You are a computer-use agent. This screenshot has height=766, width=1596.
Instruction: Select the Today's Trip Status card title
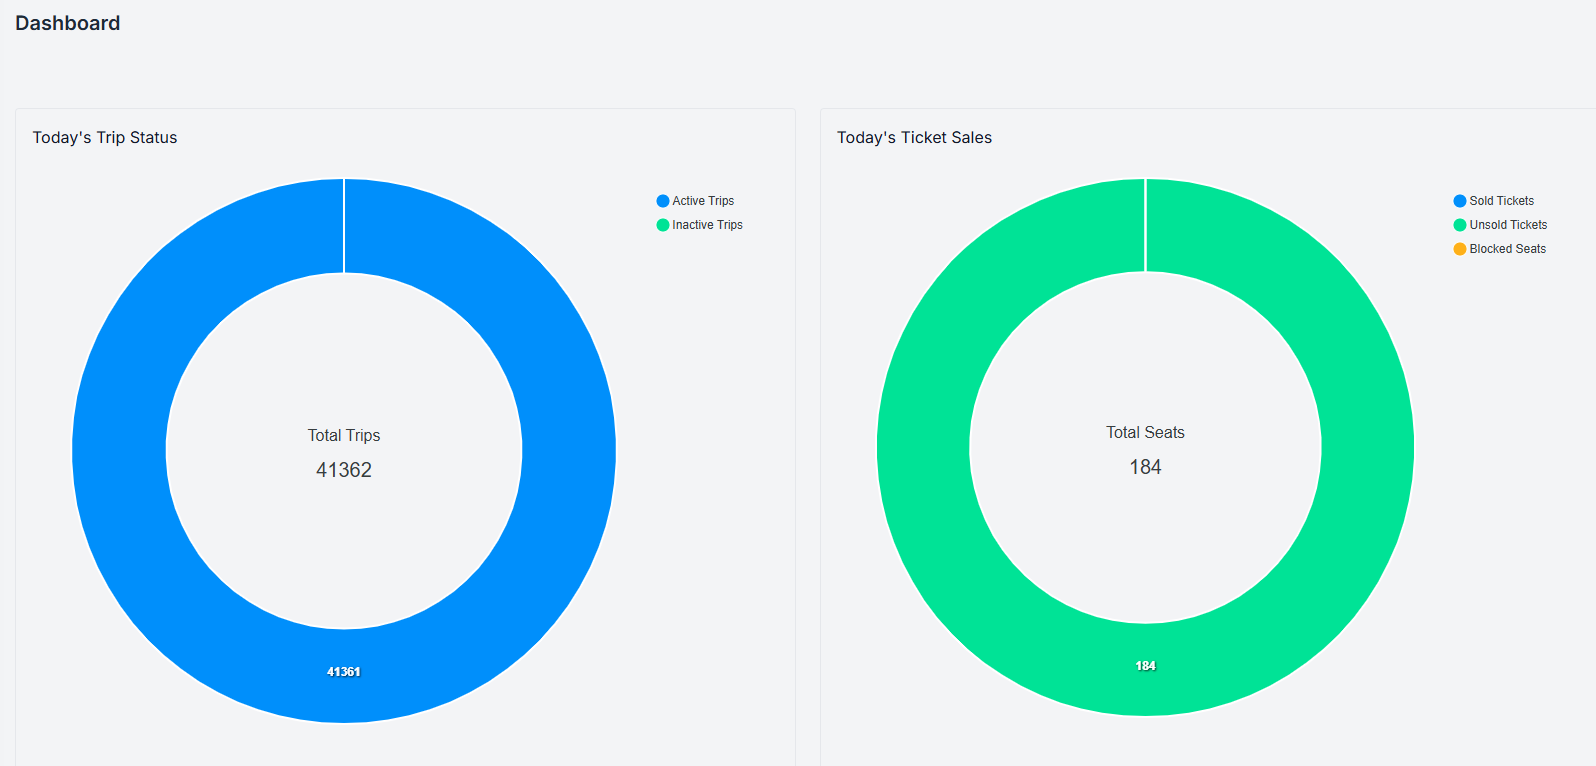click(x=105, y=138)
